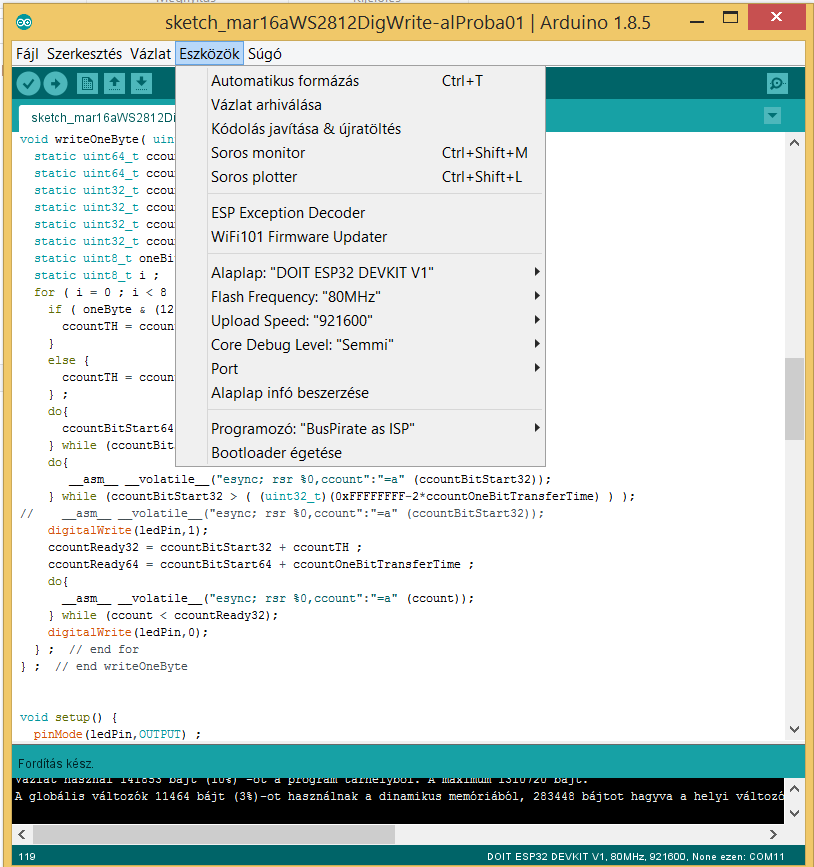Expand Upload Speed 921600 submenu
The height and width of the screenshot is (867, 814).
pos(360,321)
